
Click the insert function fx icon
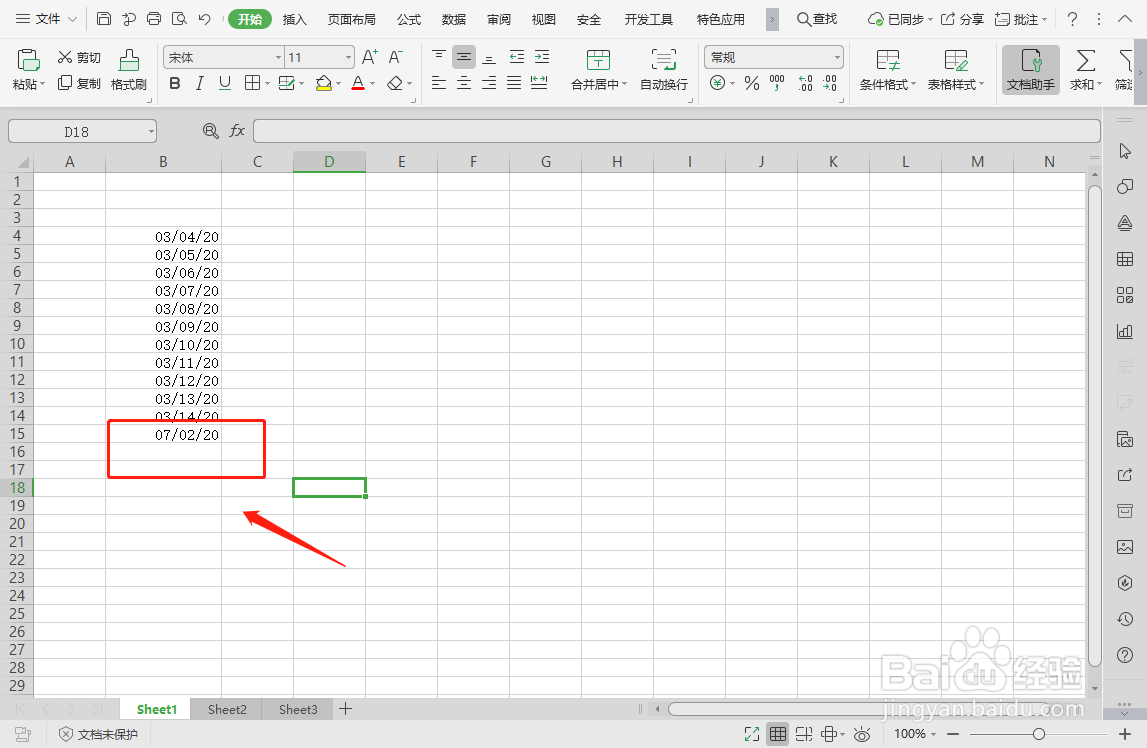pos(237,131)
